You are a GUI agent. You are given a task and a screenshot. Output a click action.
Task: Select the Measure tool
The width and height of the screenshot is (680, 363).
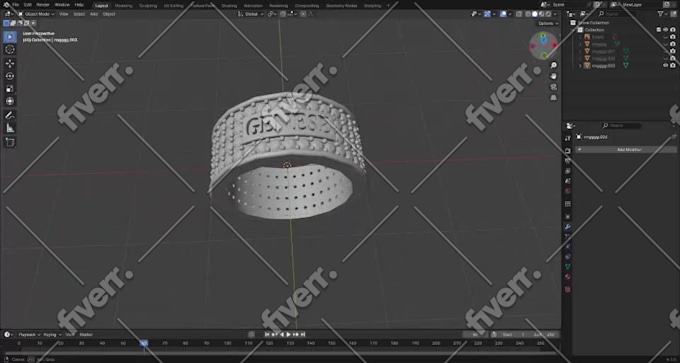tap(10, 128)
